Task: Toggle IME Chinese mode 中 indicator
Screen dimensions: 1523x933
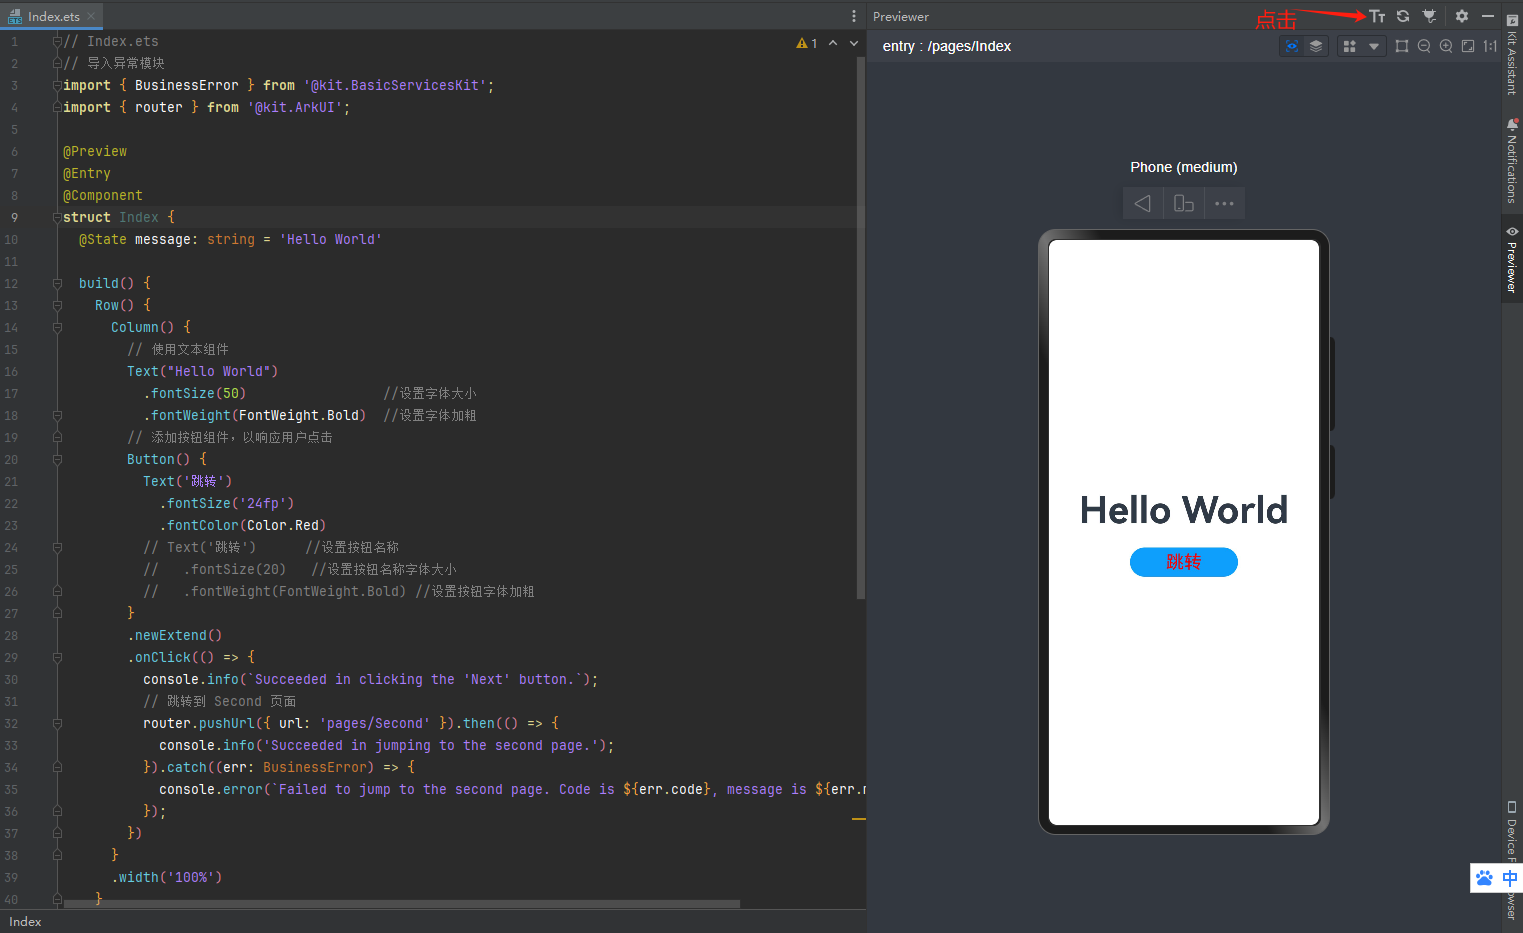Action: click(x=1510, y=878)
